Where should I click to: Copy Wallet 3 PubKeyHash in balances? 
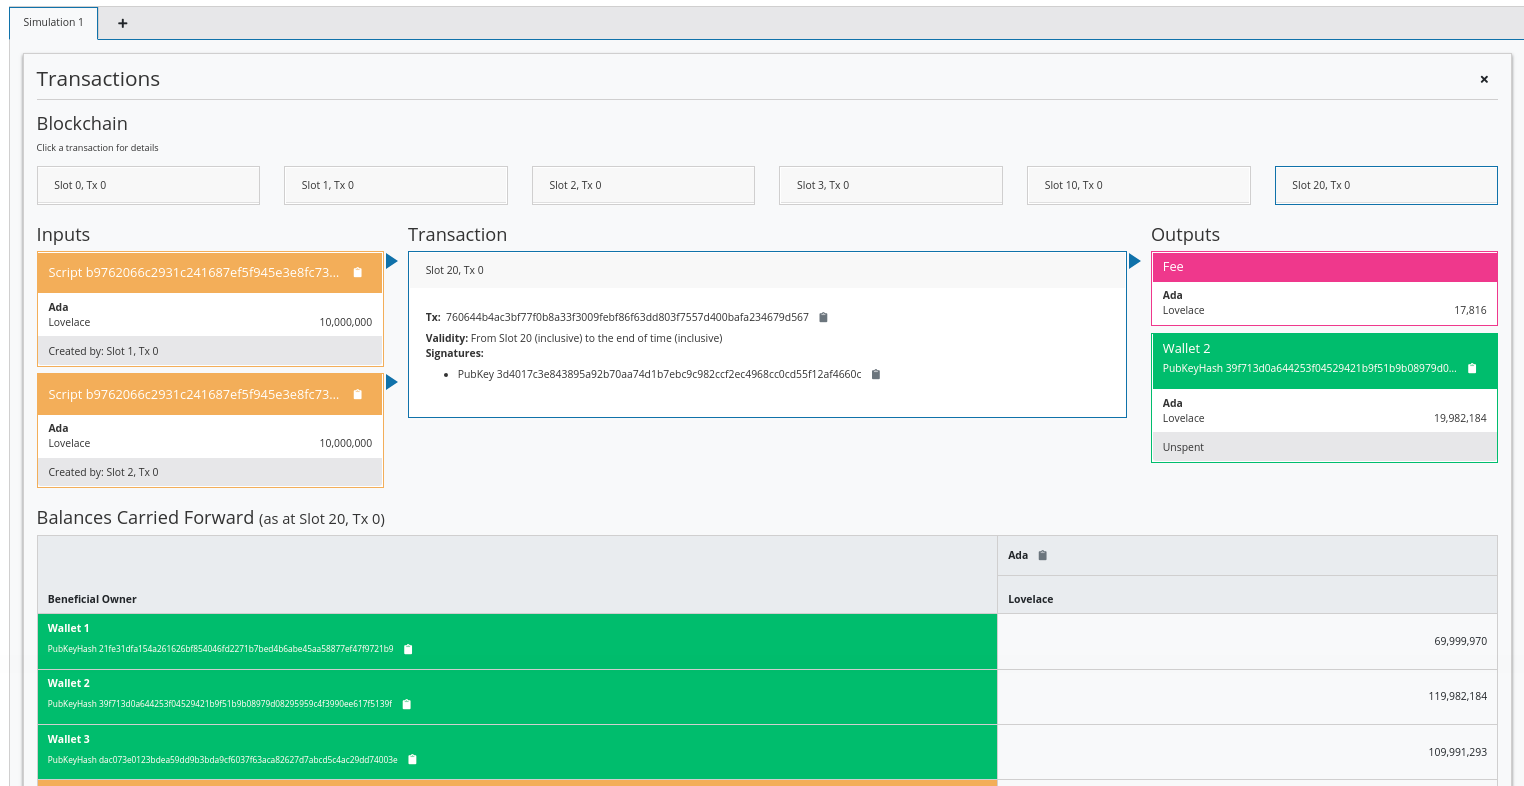(x=412, y=760)
